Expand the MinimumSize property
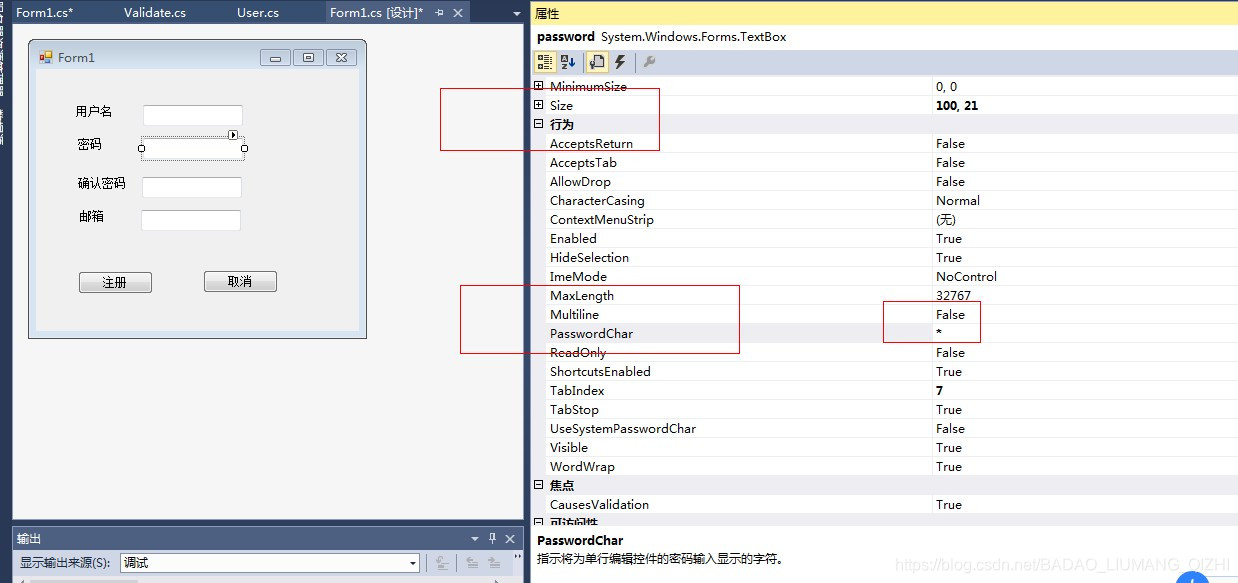Screen dimensions: 1238x583 539,86
